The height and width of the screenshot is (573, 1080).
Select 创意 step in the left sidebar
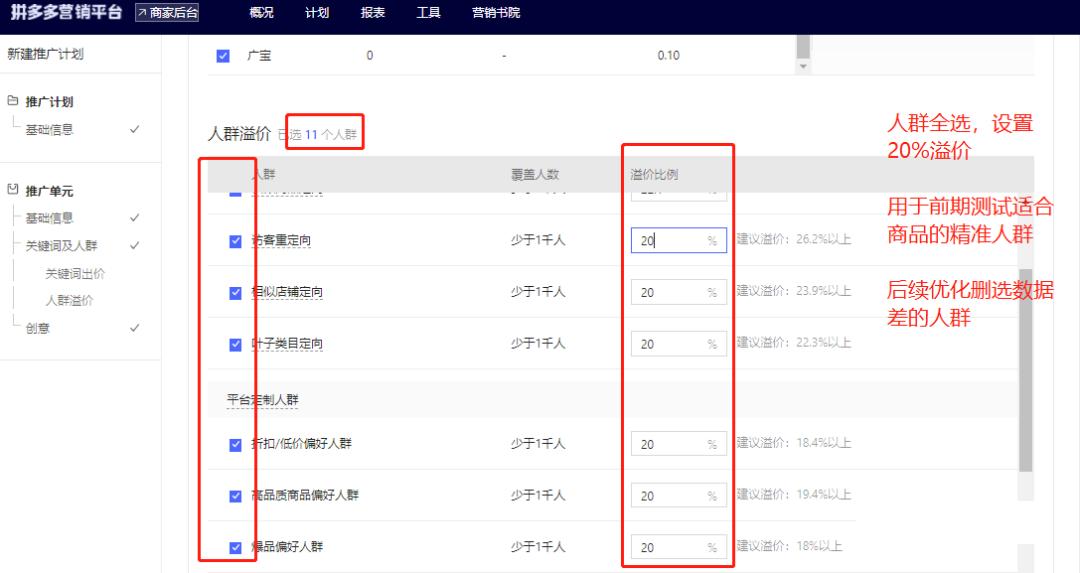pos(37,328)
